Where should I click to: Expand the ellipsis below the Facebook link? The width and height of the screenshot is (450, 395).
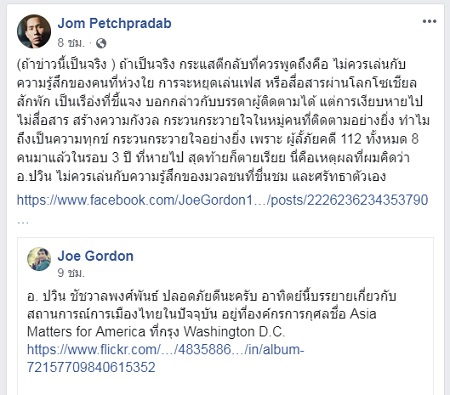point(23,221)
